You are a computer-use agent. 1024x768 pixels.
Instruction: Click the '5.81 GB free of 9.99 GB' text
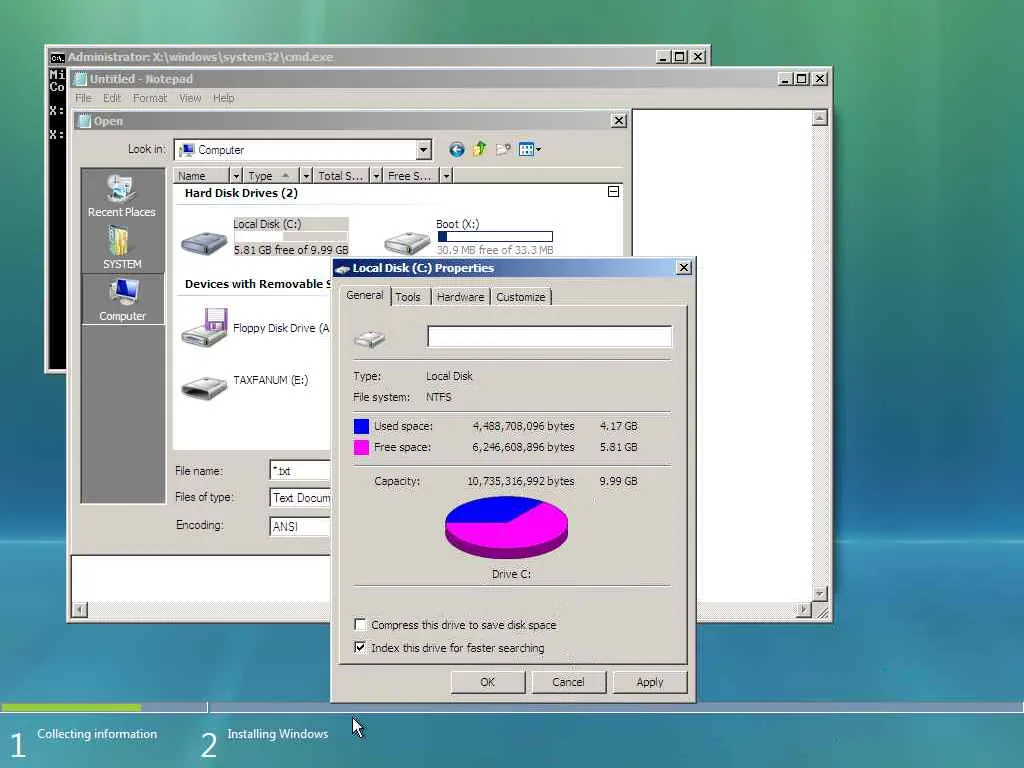click(291, 249)
